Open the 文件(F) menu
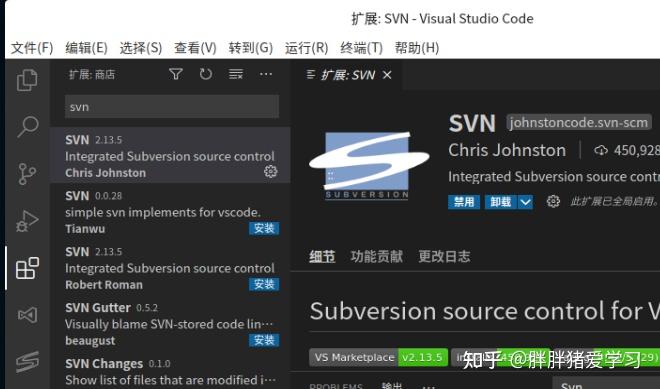The height and width of the screenshot is (389, 660). (x=32, y=48)
